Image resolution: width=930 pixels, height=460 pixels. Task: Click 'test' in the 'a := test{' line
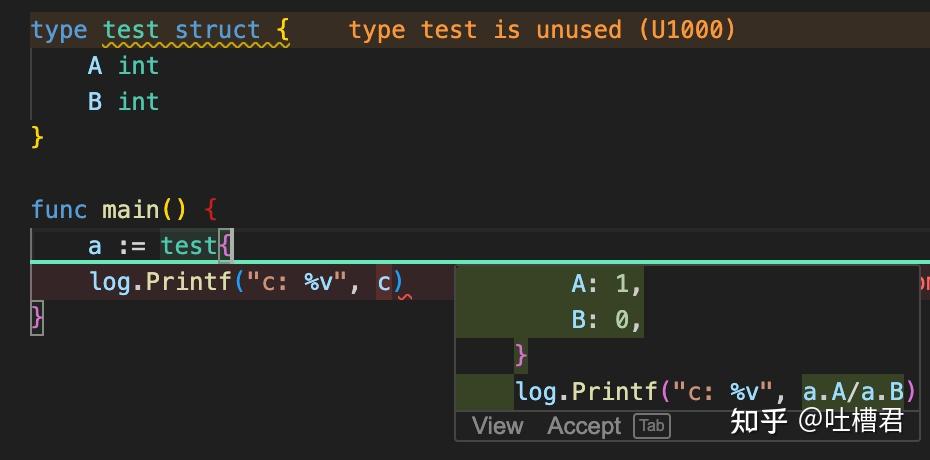coord(189,245)
